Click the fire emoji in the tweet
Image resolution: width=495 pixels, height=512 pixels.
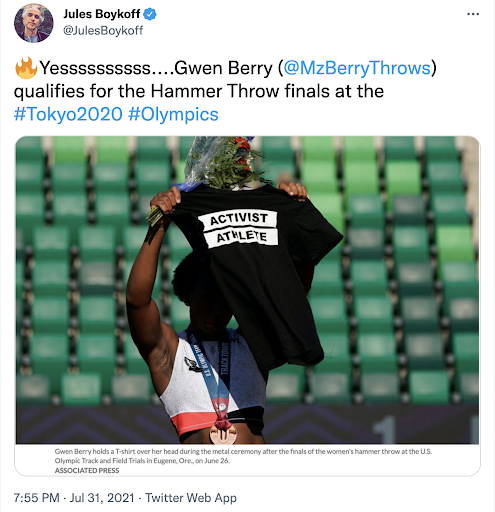pyautogui.click(x=26, y=68)
